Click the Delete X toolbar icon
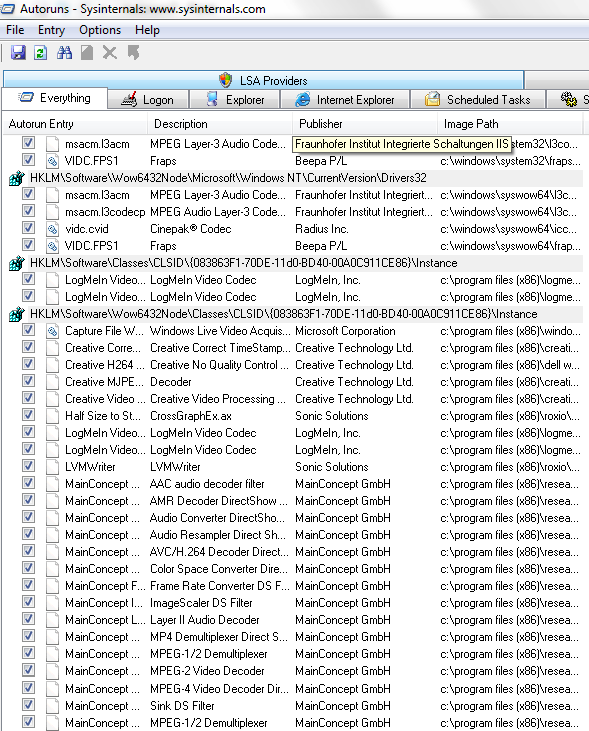589x731 pixels. tap(110, 53)
